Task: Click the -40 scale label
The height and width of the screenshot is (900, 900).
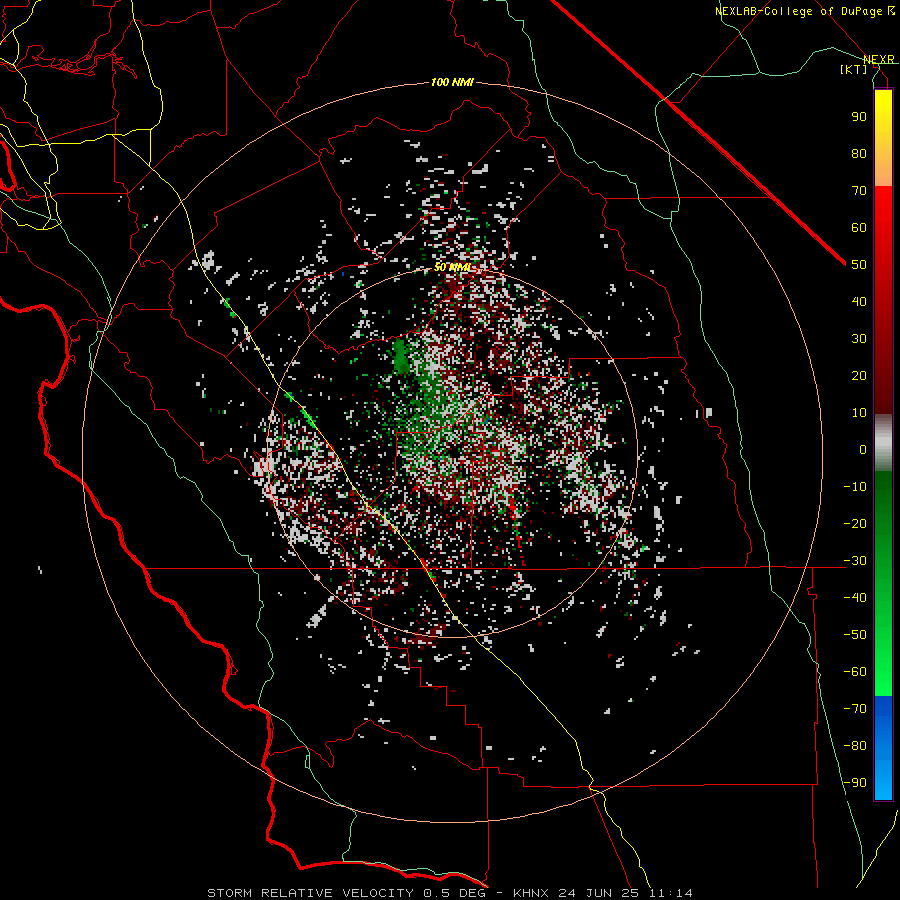Action: 855,598
